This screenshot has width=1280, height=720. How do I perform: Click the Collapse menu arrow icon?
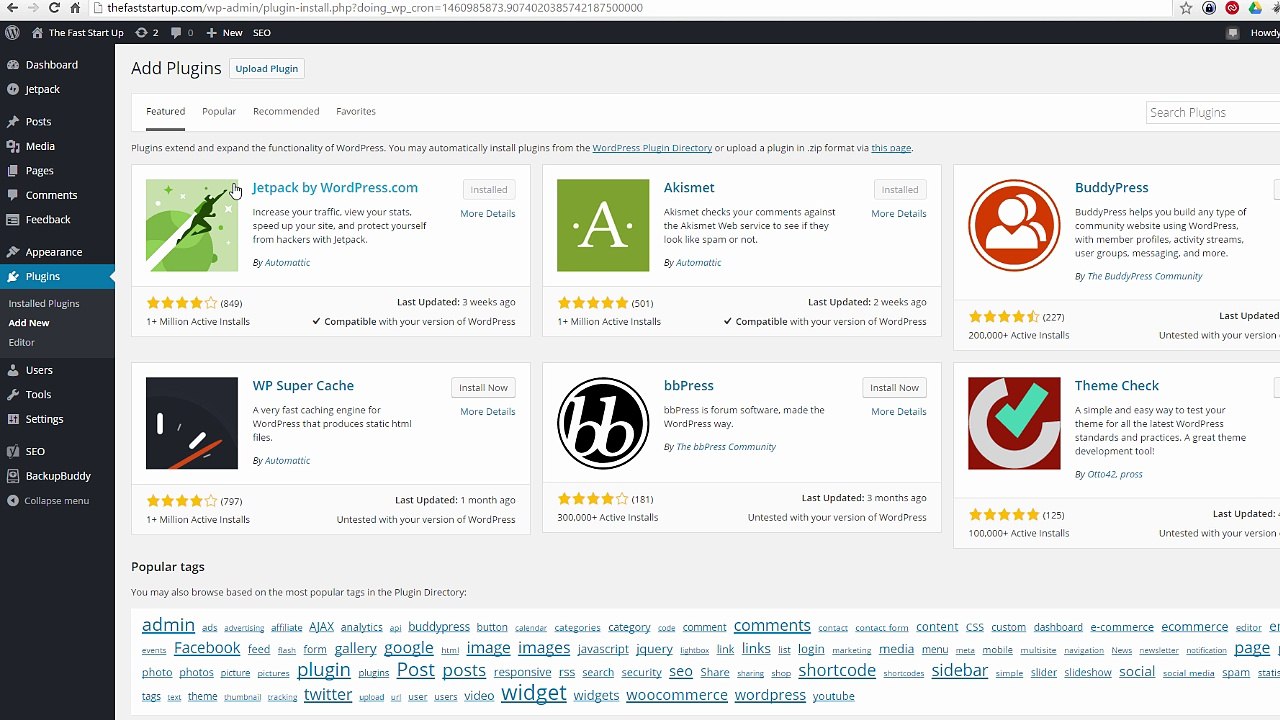pyautogui.click(x=13, y=500)
